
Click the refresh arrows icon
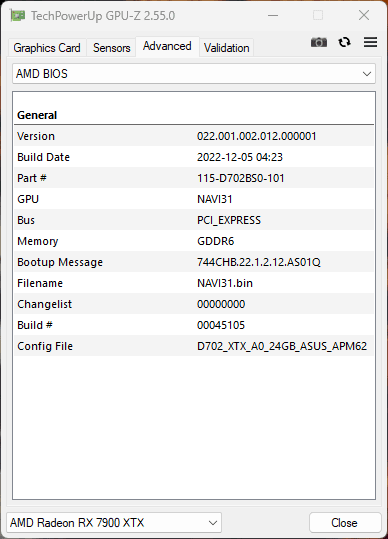(344, 42)
